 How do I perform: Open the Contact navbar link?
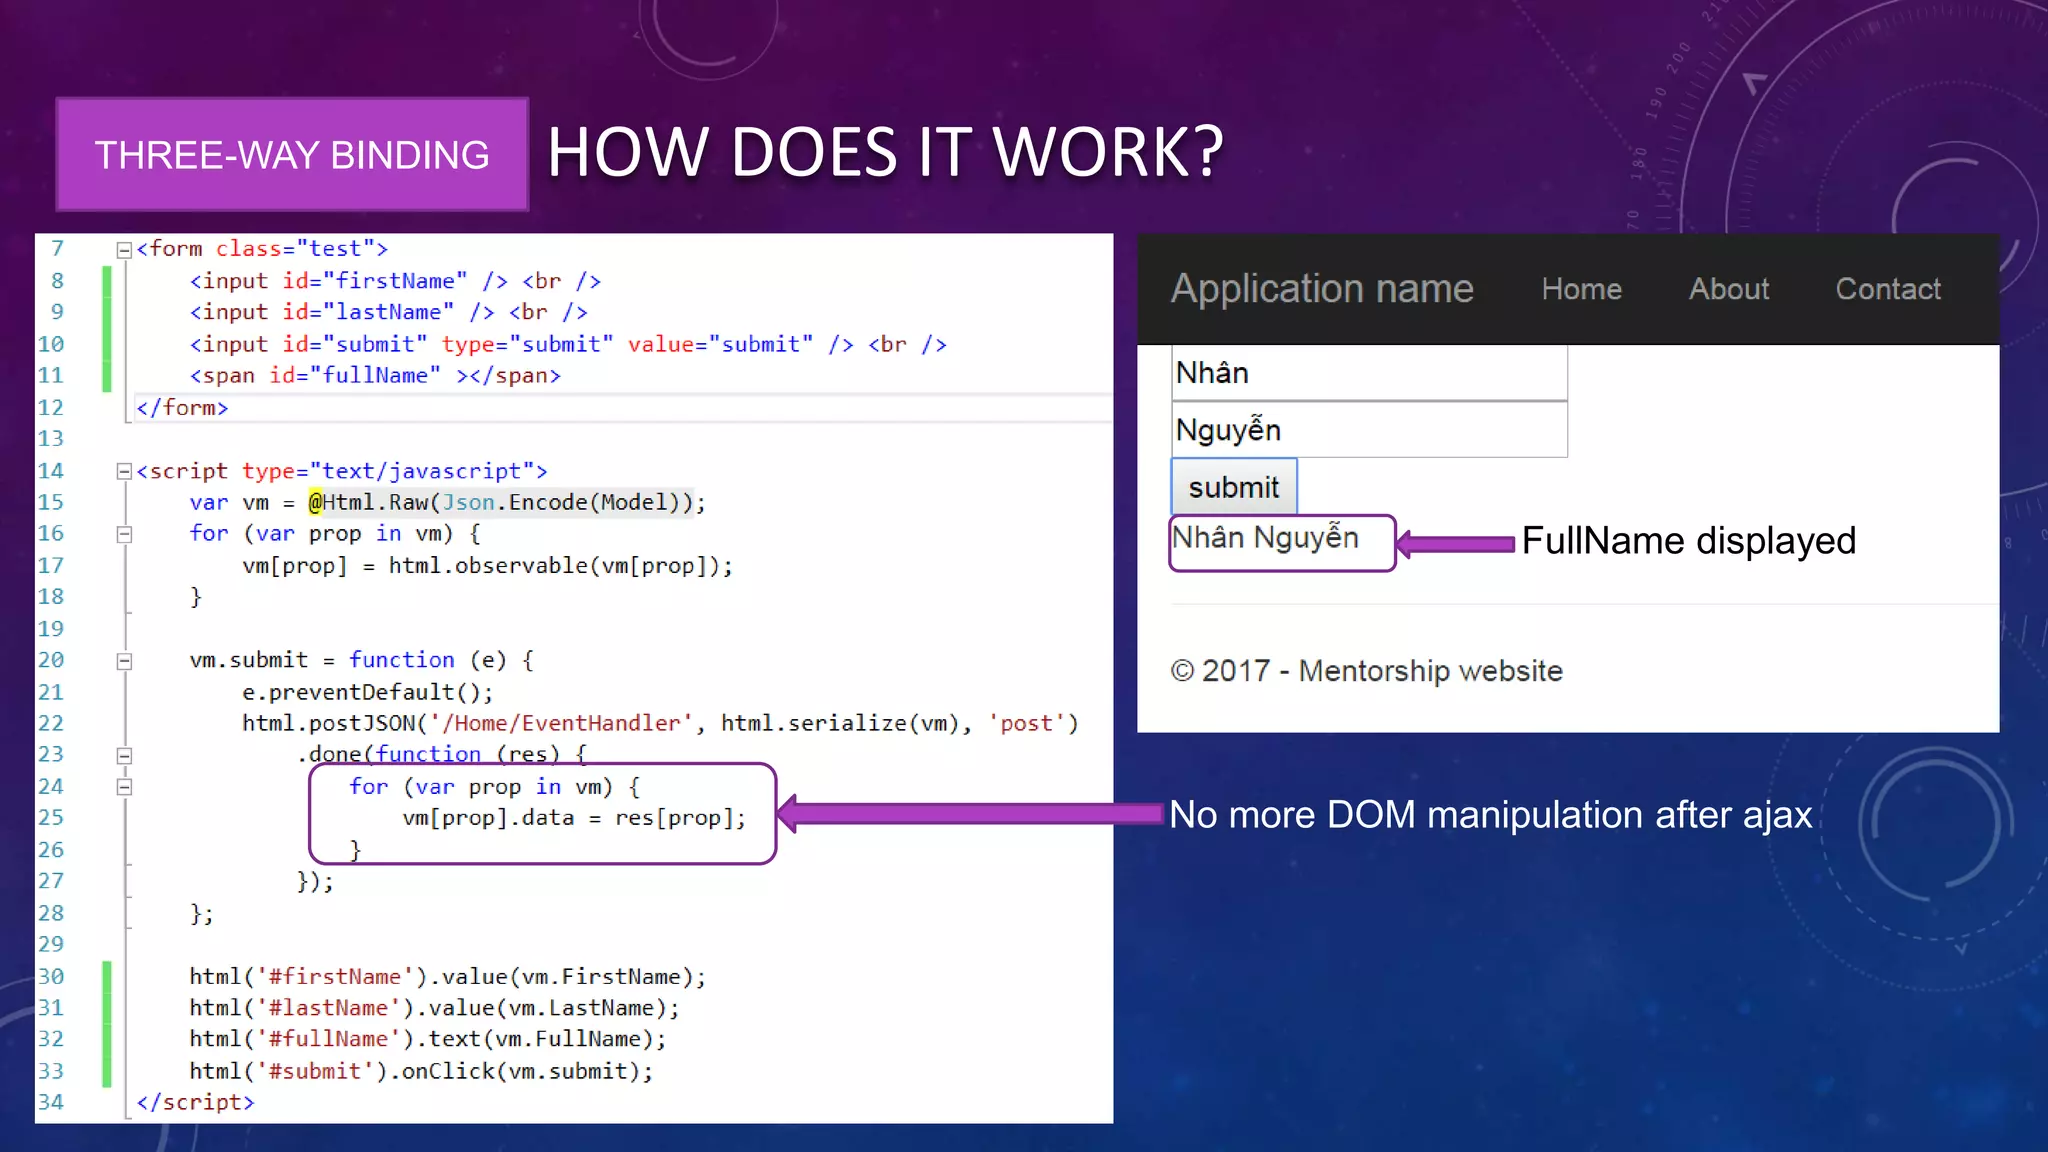pos(1888,289)
